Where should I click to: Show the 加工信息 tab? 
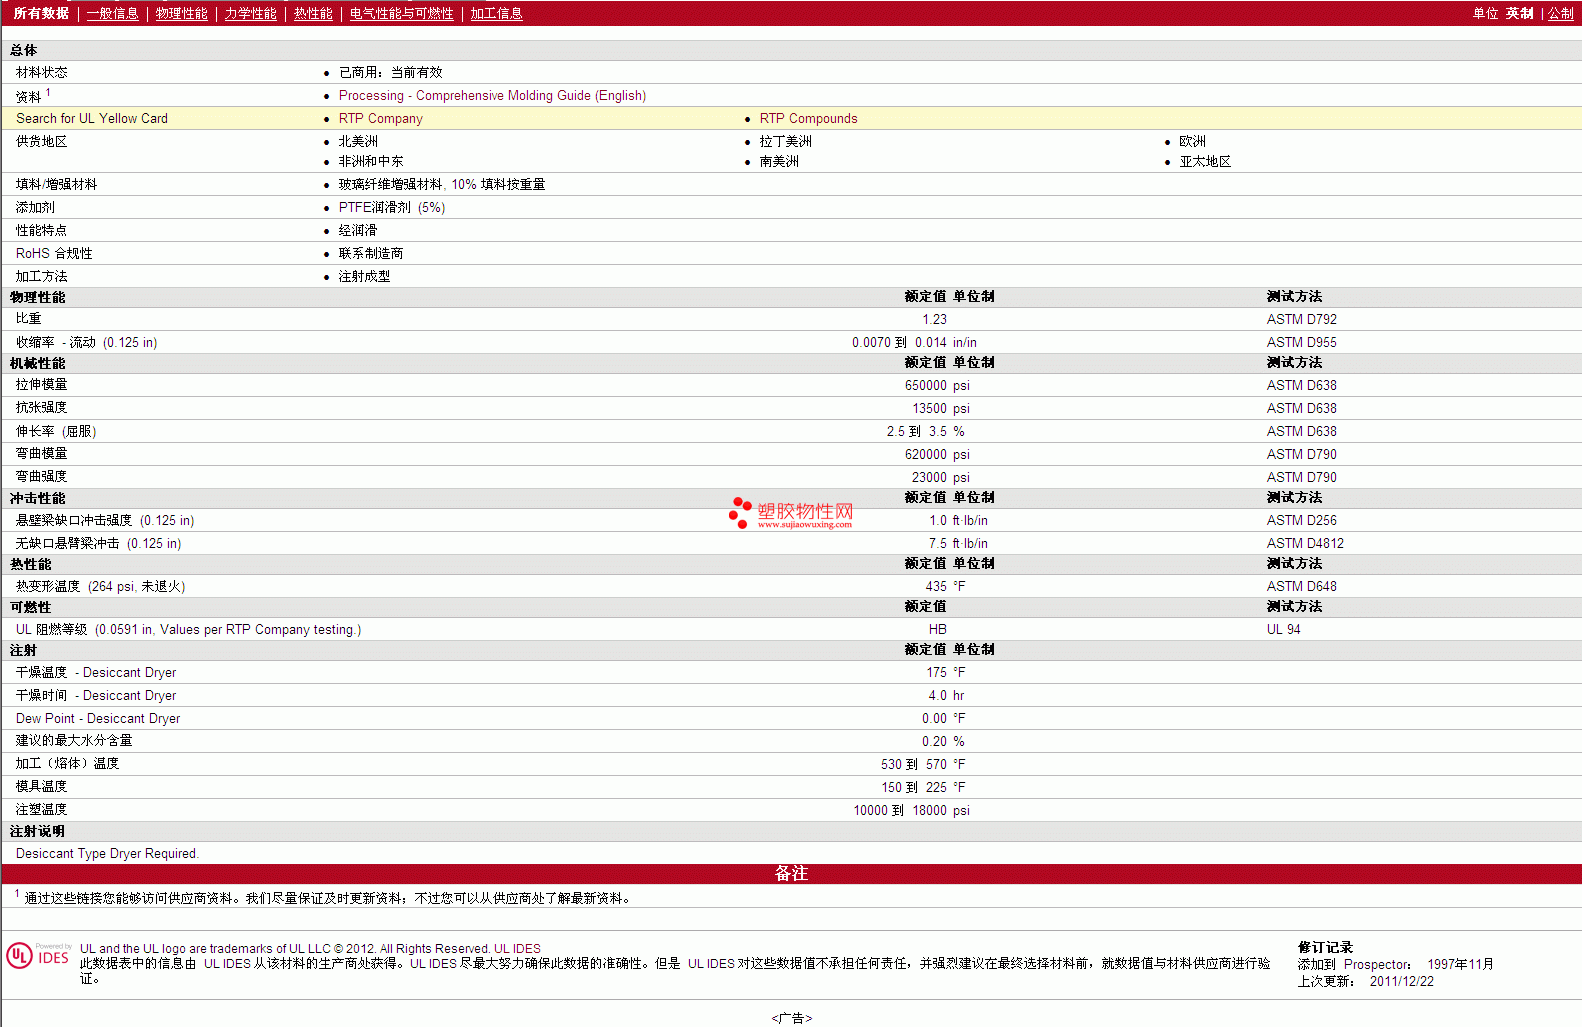496,14
